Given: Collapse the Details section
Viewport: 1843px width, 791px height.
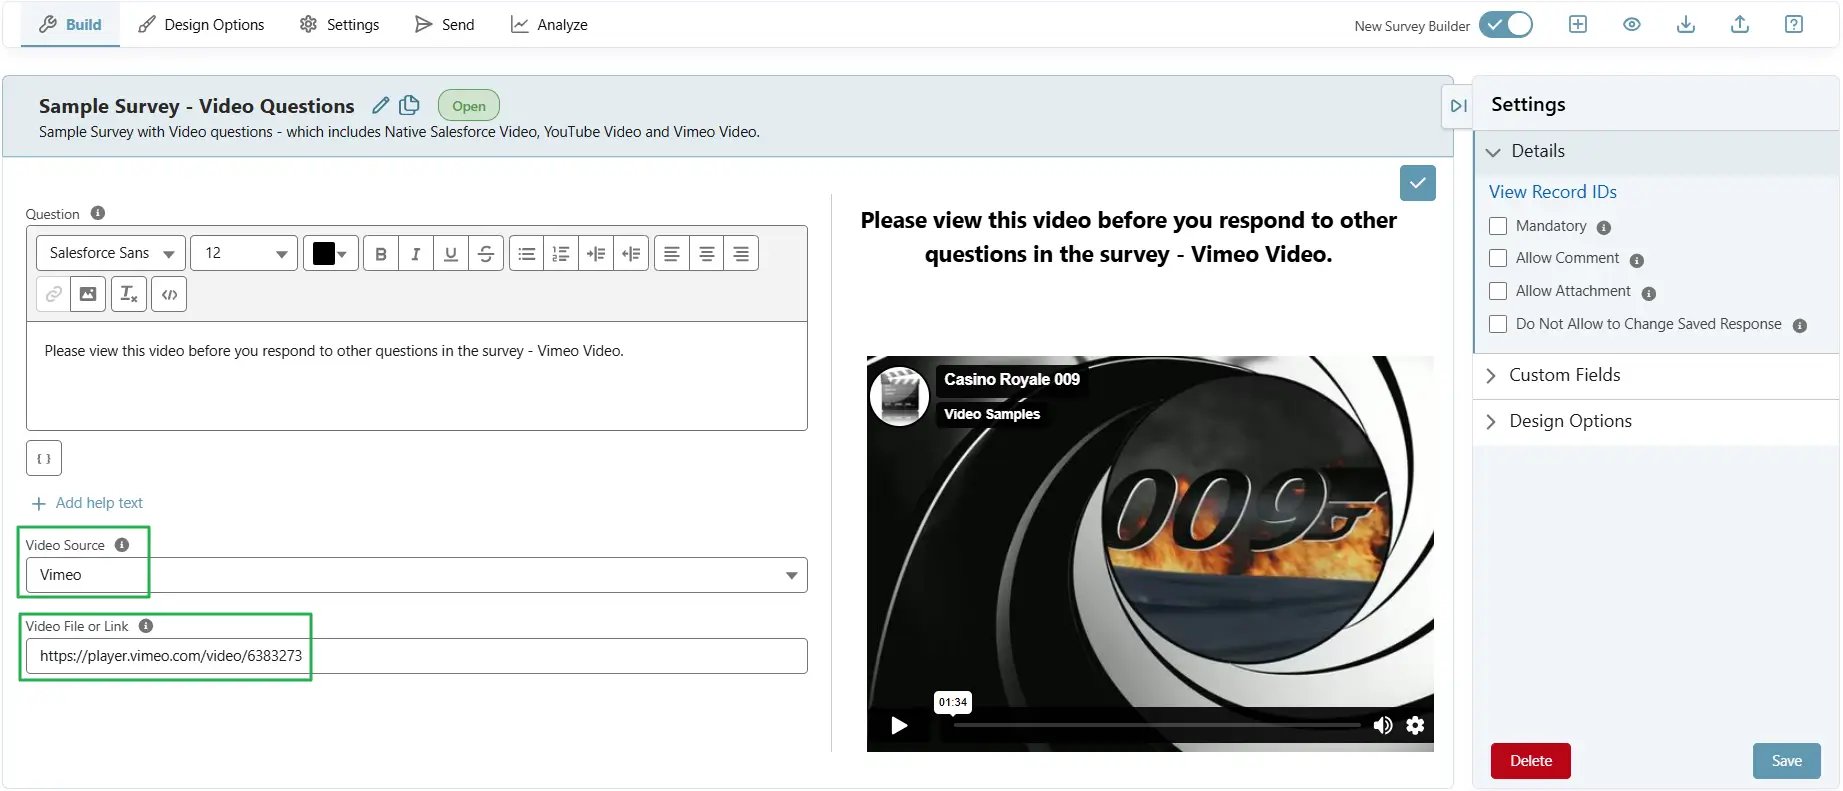Looking at the screenshot, I should coord(1656,152).
